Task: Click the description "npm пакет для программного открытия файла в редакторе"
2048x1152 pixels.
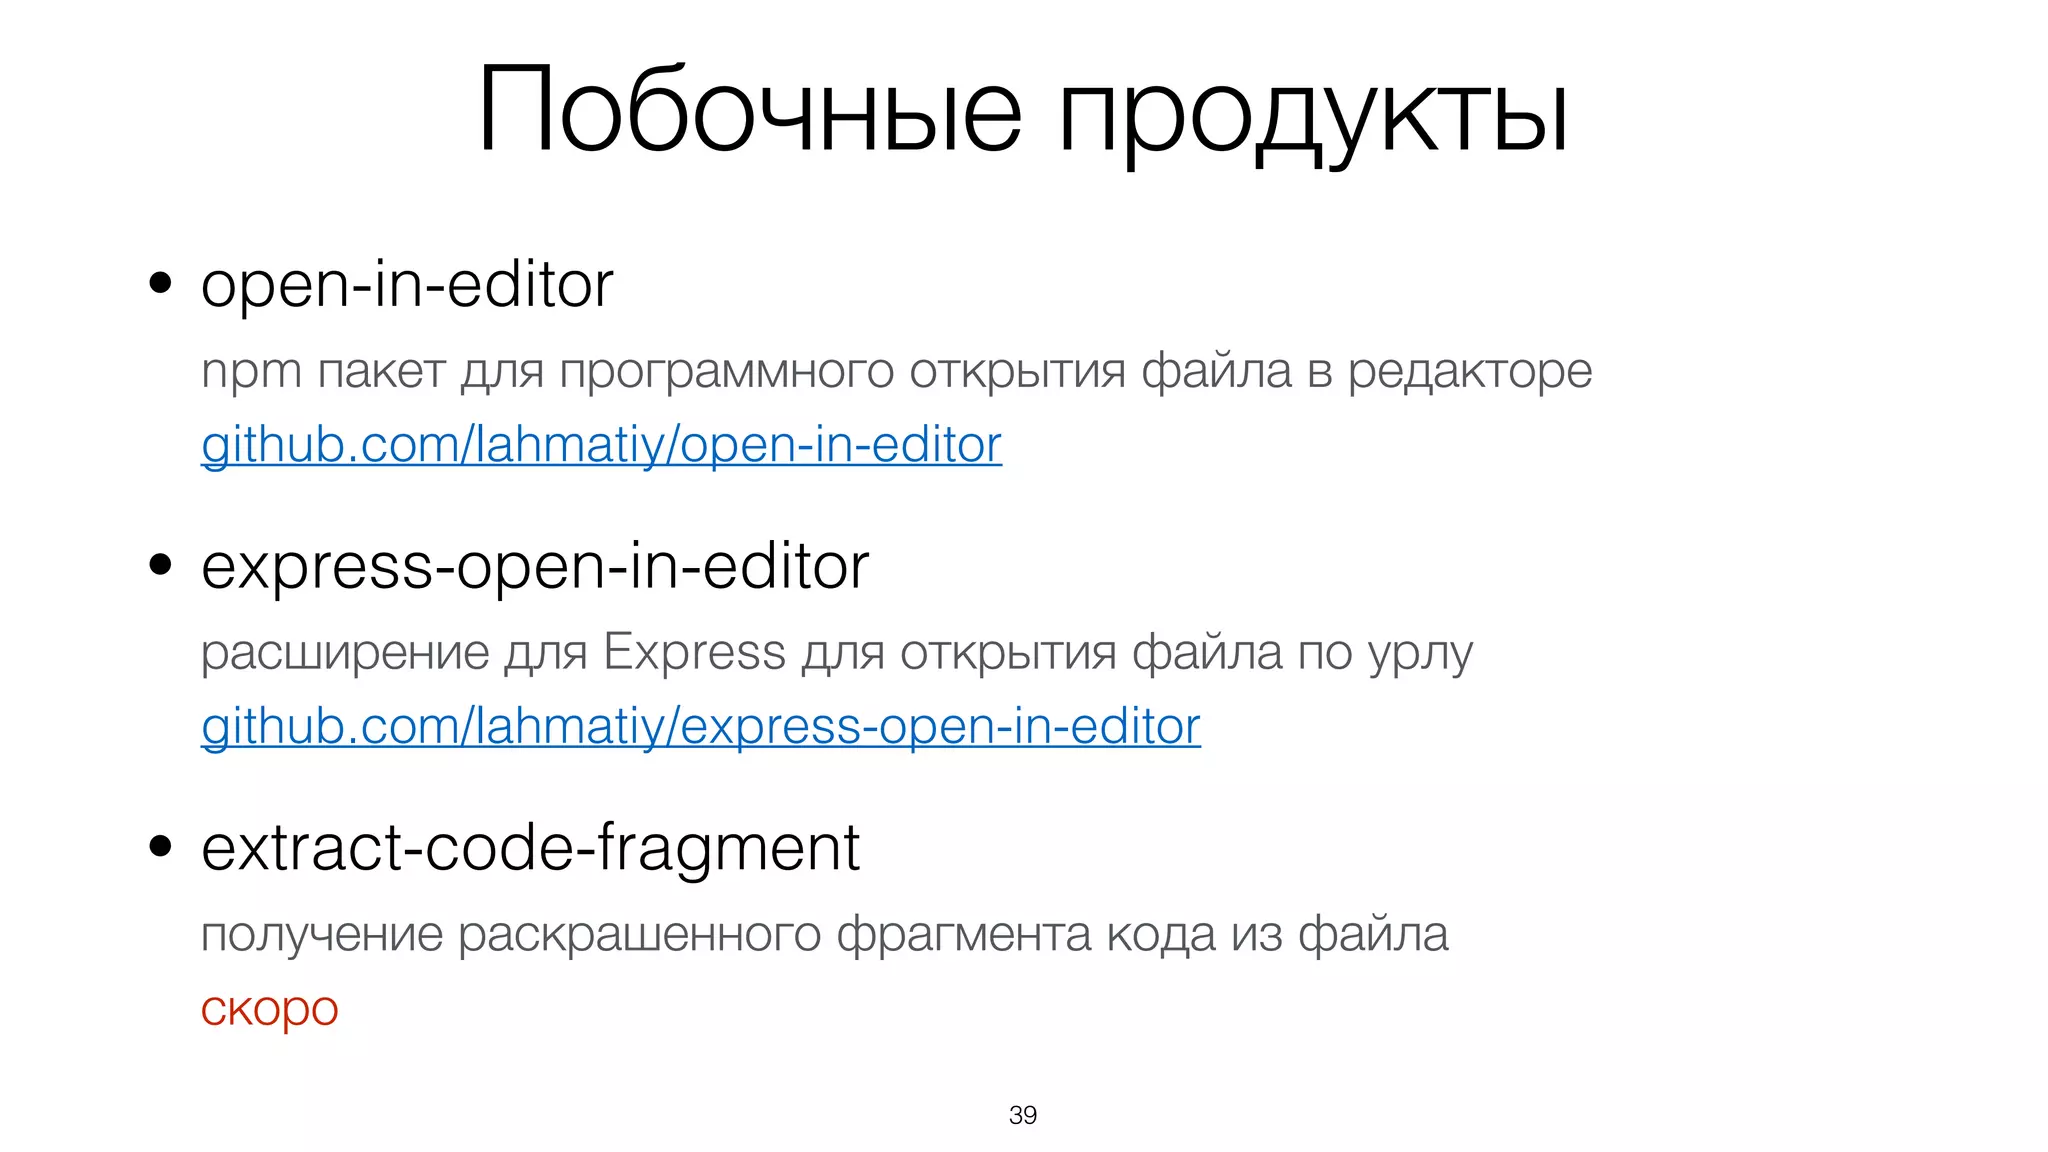Action: [x=896, y=372]
